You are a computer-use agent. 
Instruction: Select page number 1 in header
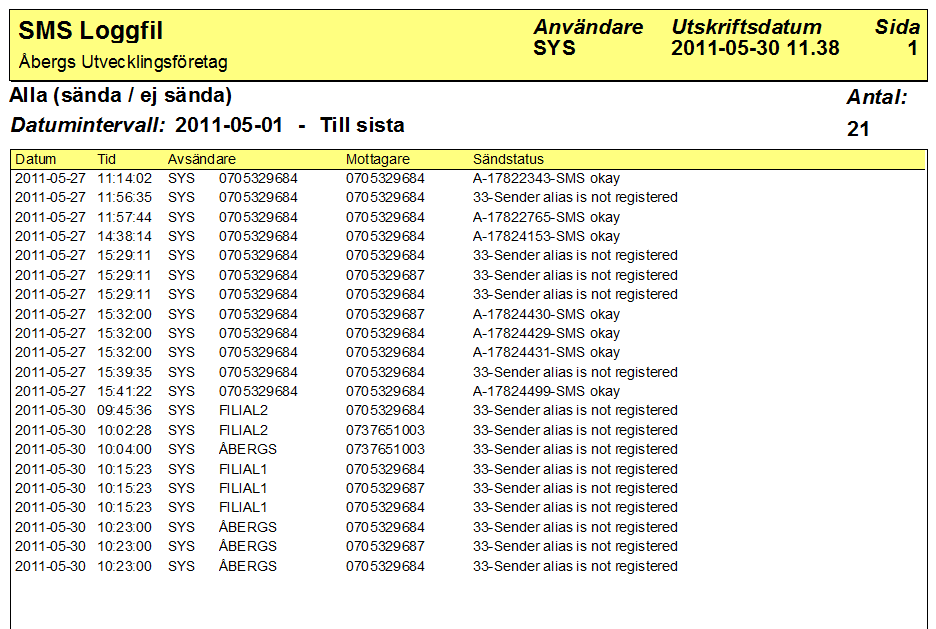point(913,48)
